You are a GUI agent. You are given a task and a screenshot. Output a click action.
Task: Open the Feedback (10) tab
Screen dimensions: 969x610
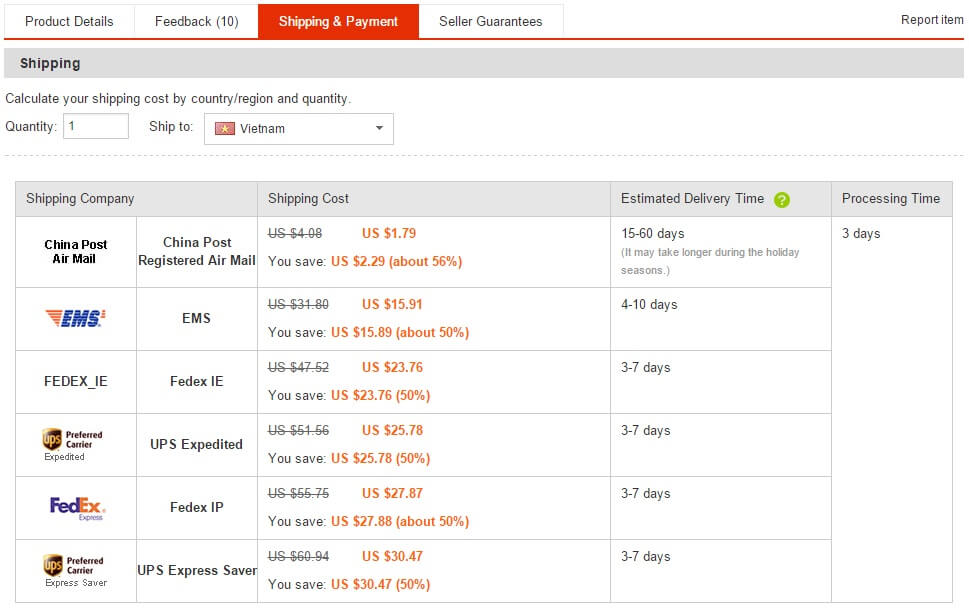[196, 21]
